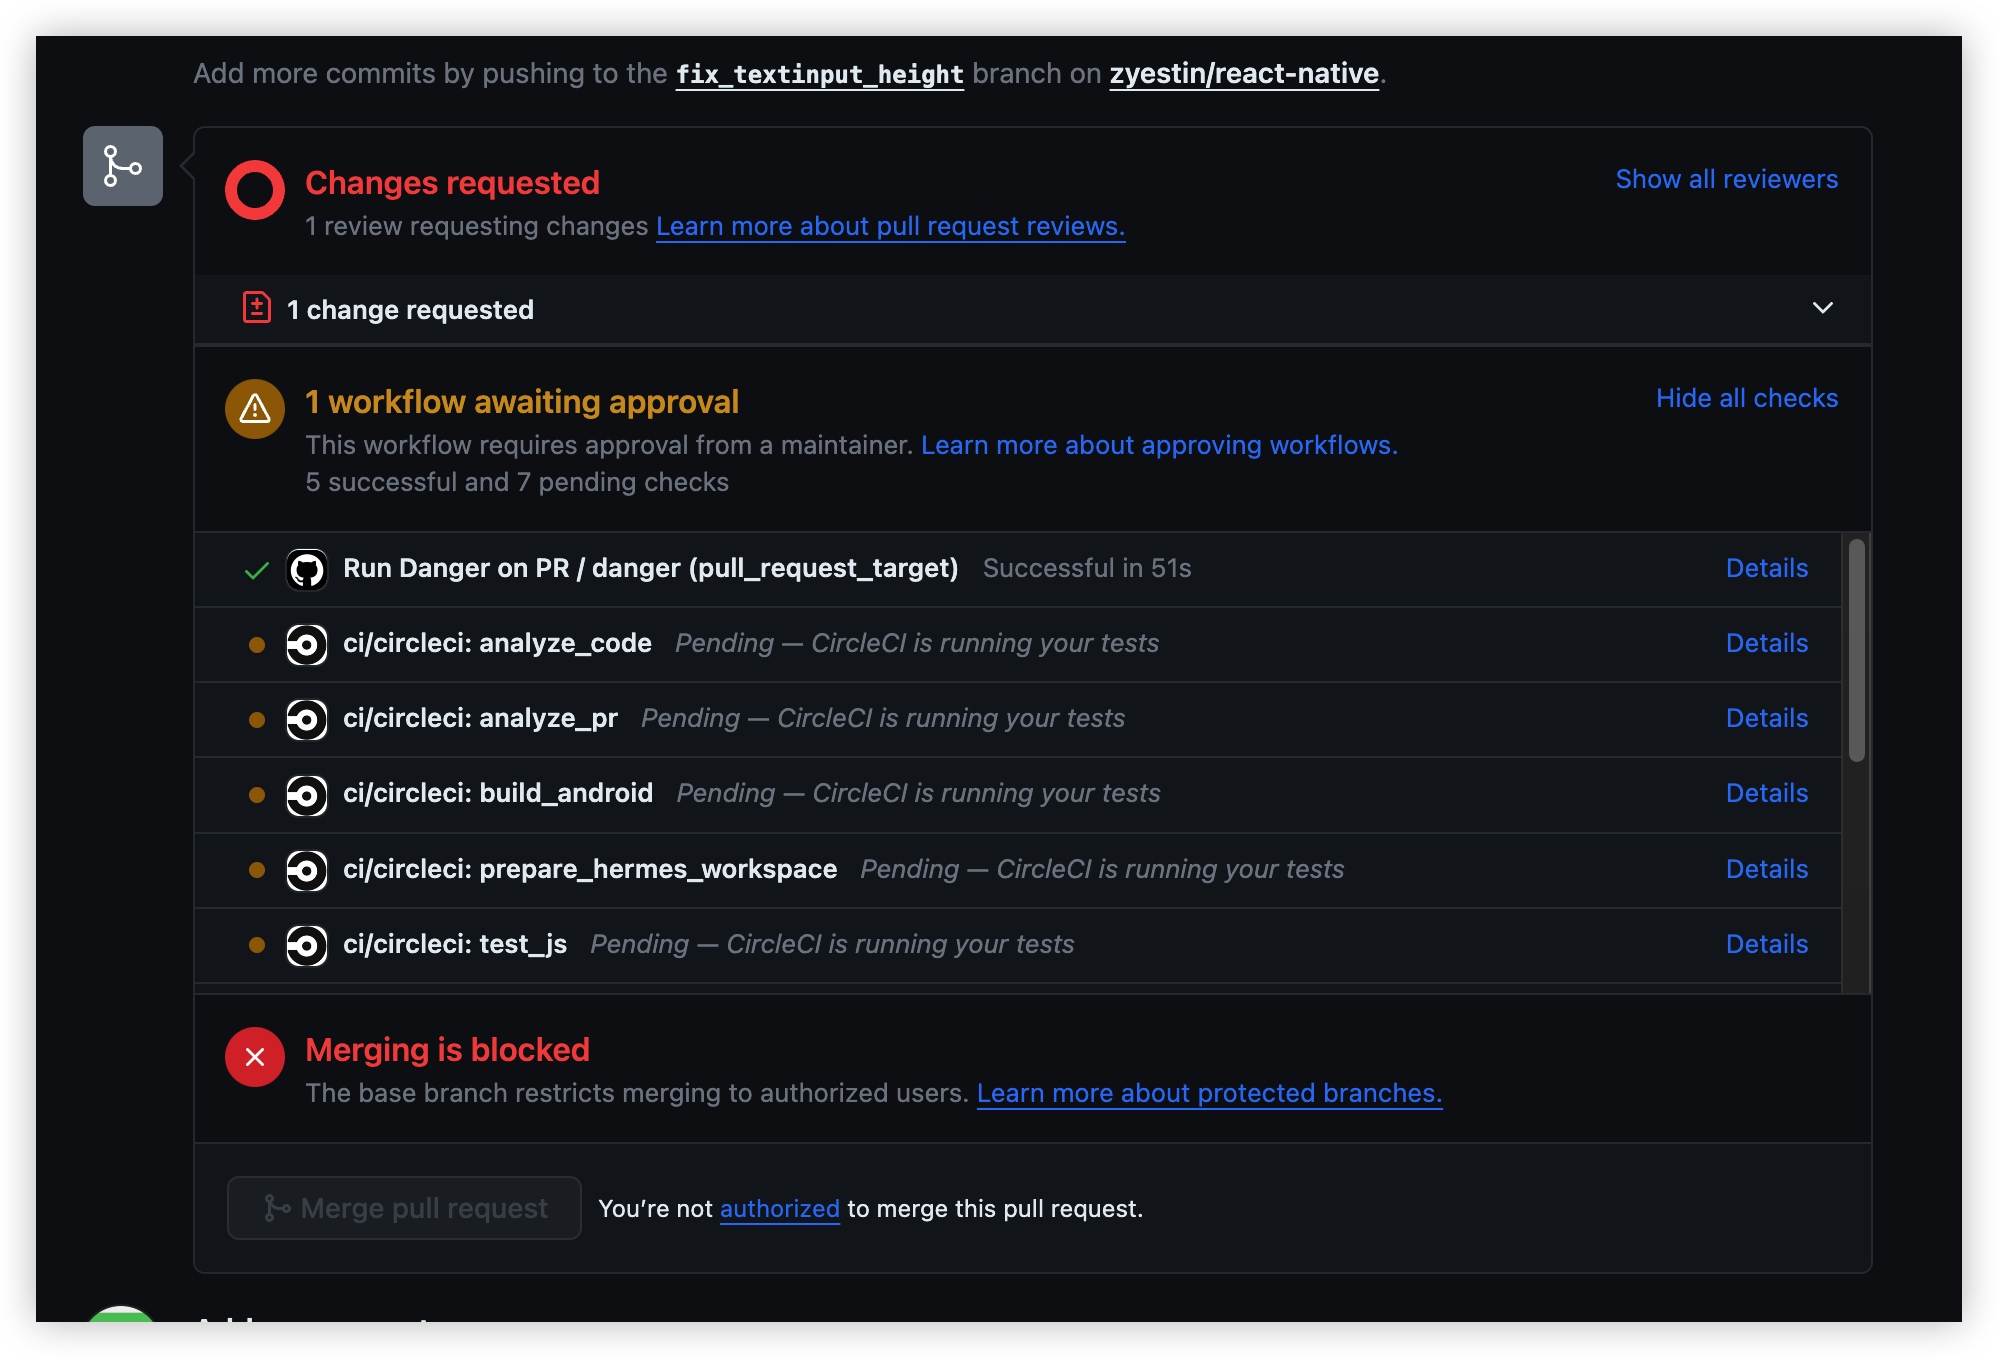Collapse checks via Hide all checks

(1746, 398)
